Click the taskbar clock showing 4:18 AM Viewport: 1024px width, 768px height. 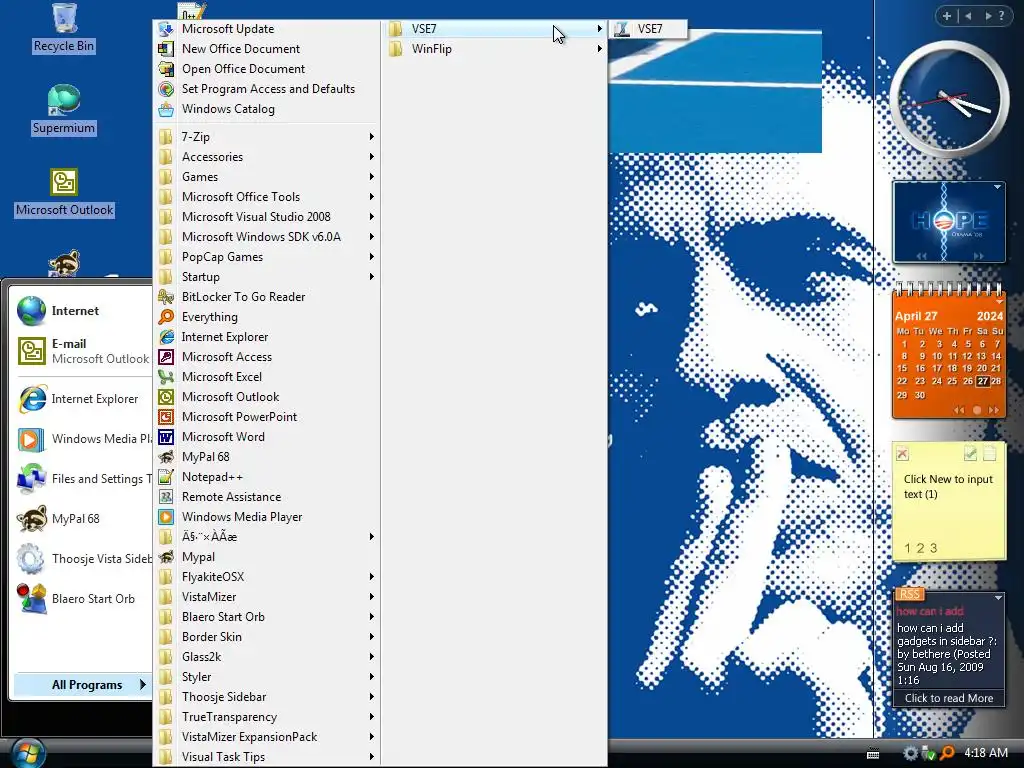[x=986, y=753]
